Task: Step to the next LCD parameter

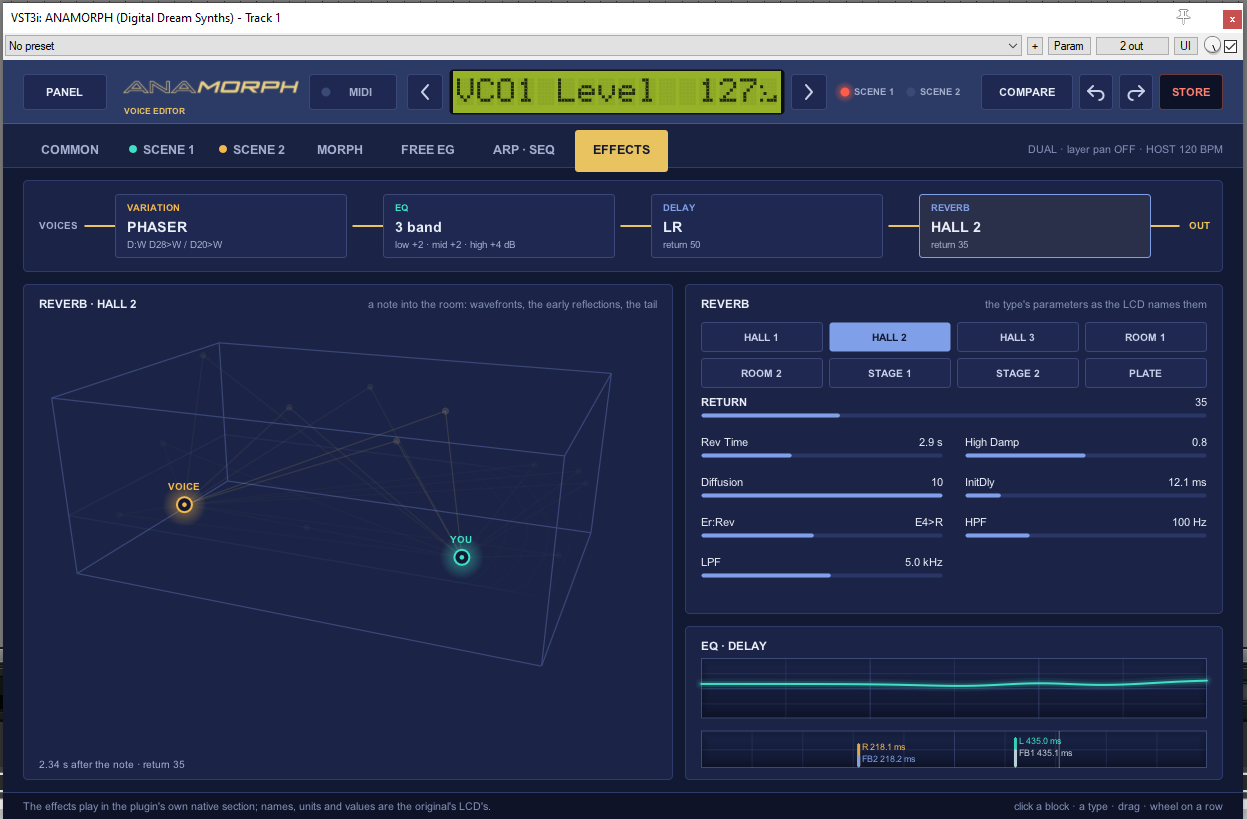Action: click(x=809, y=92)
